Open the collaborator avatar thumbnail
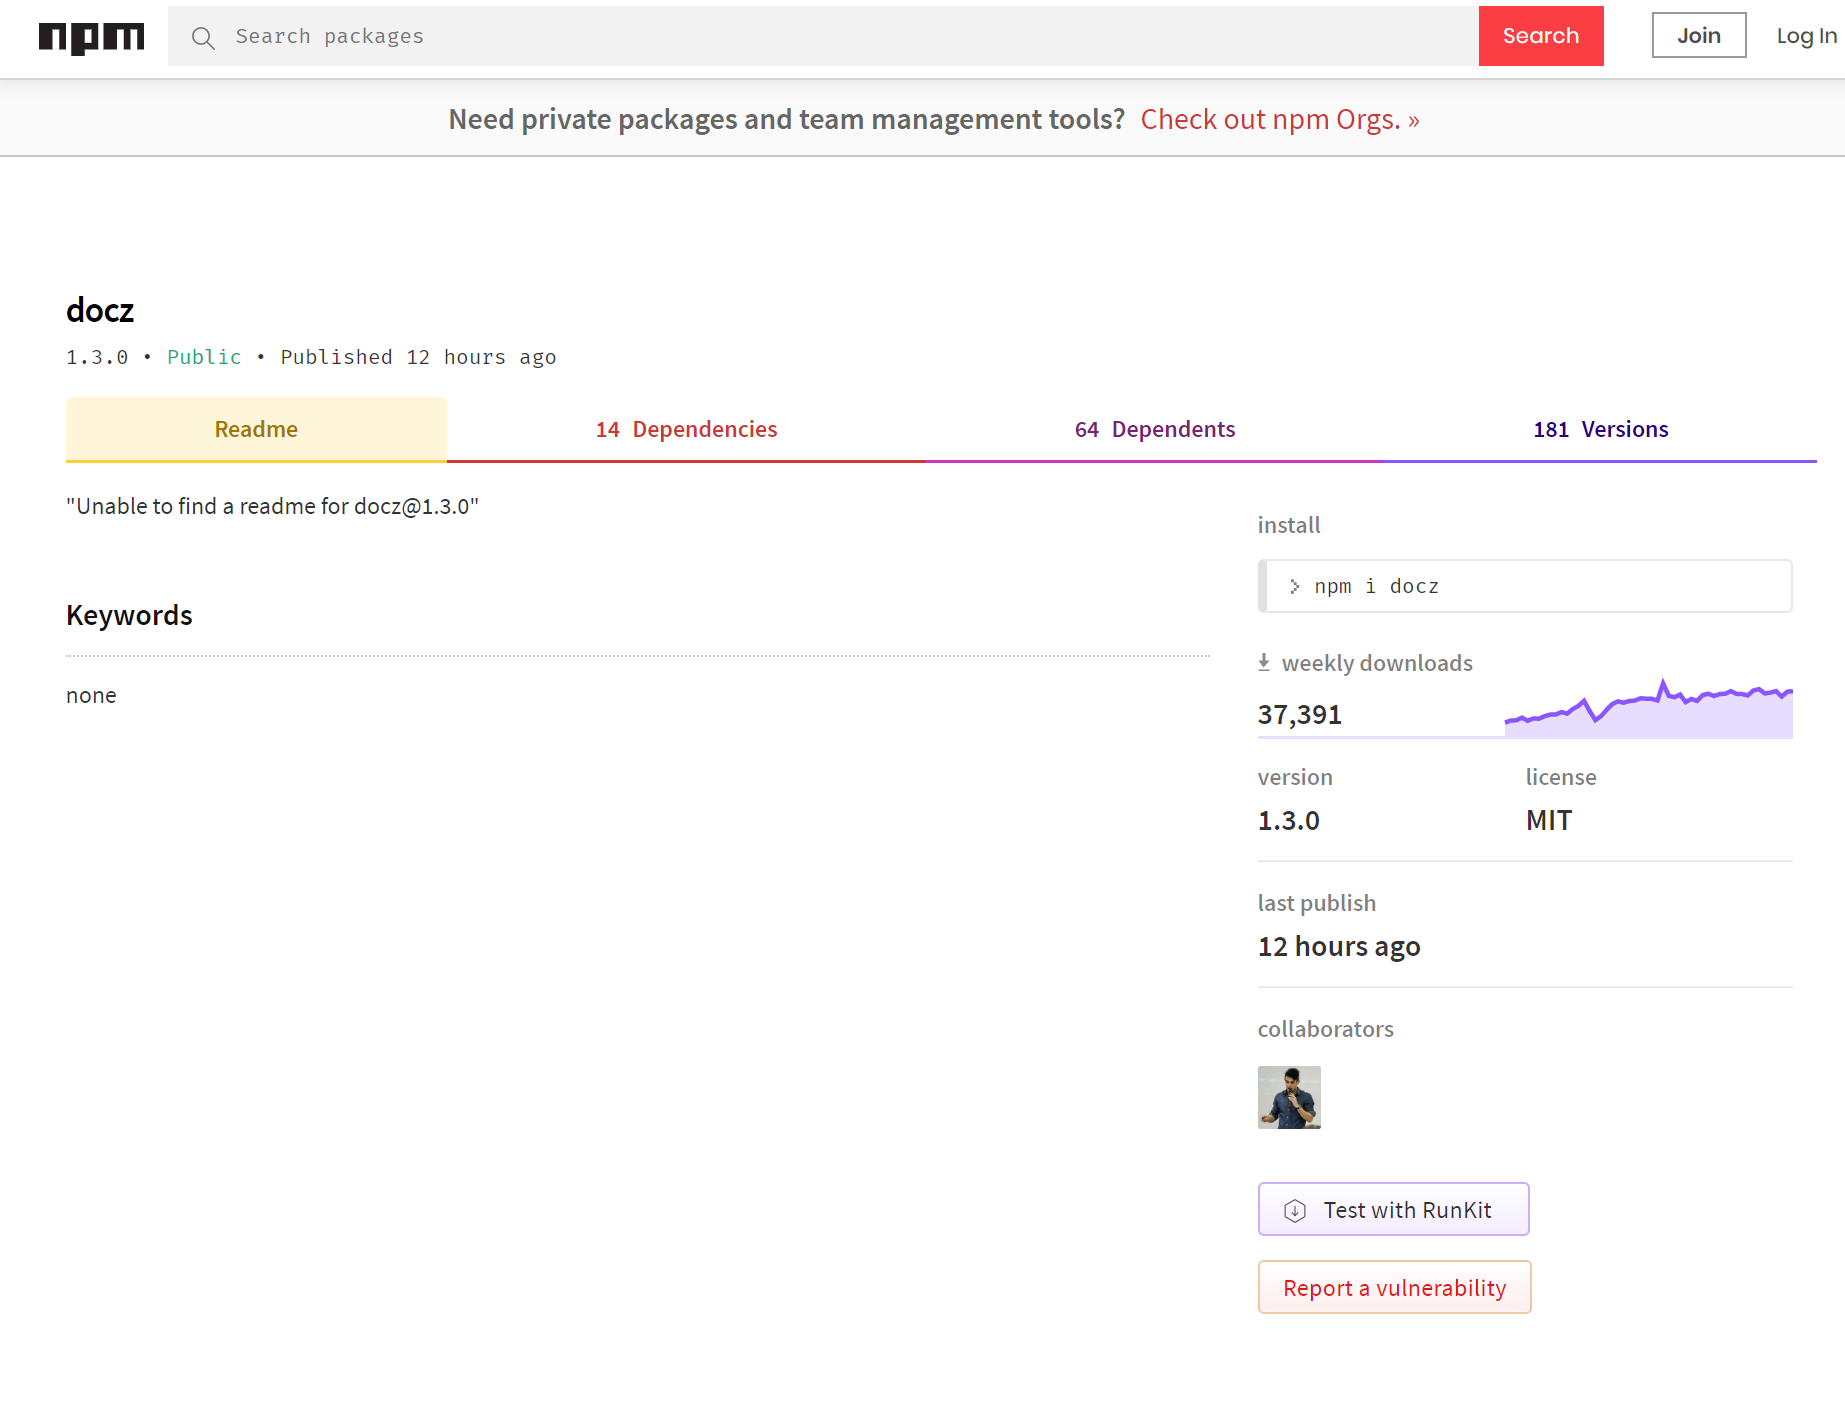 click(x=1289, y=1097)
